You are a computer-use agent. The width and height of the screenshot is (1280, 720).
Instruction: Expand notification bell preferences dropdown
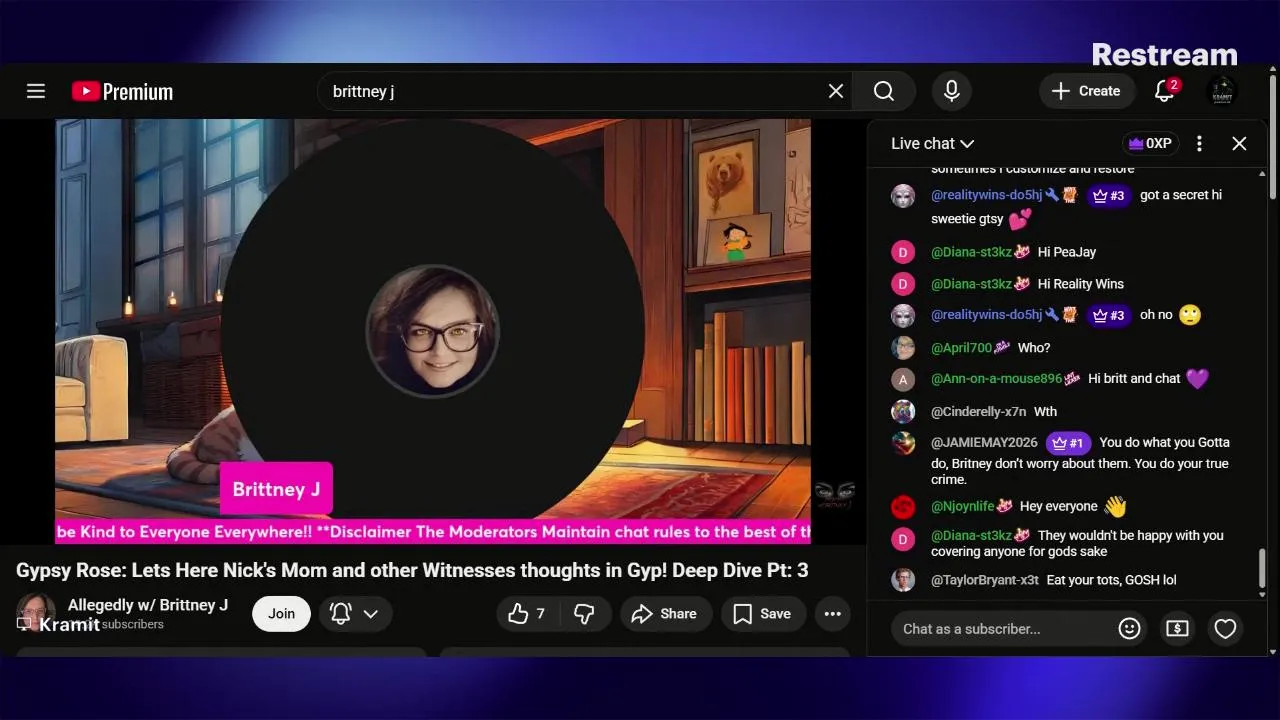click(356, 614)
